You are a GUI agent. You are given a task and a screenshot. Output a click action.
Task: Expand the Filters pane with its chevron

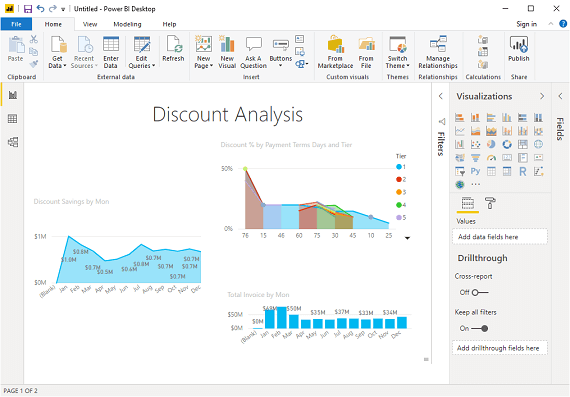point(441,96)
